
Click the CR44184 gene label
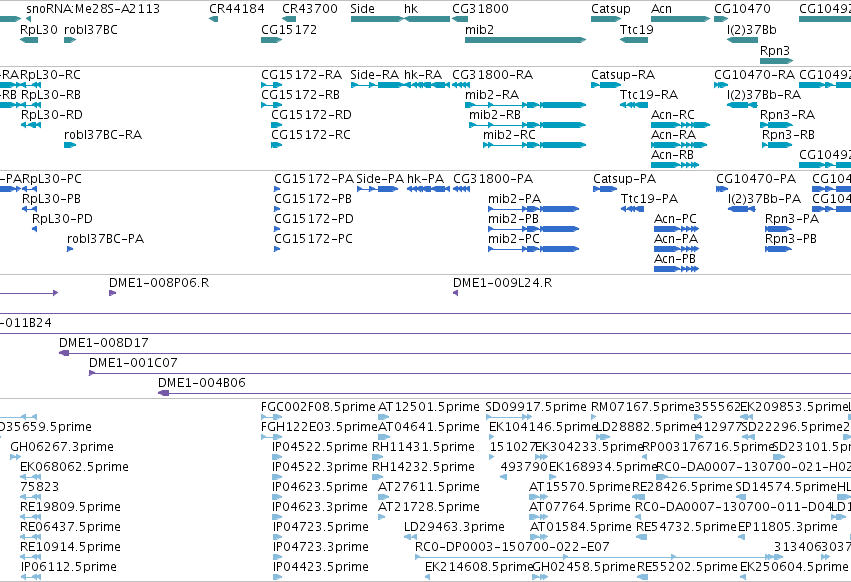237,9
